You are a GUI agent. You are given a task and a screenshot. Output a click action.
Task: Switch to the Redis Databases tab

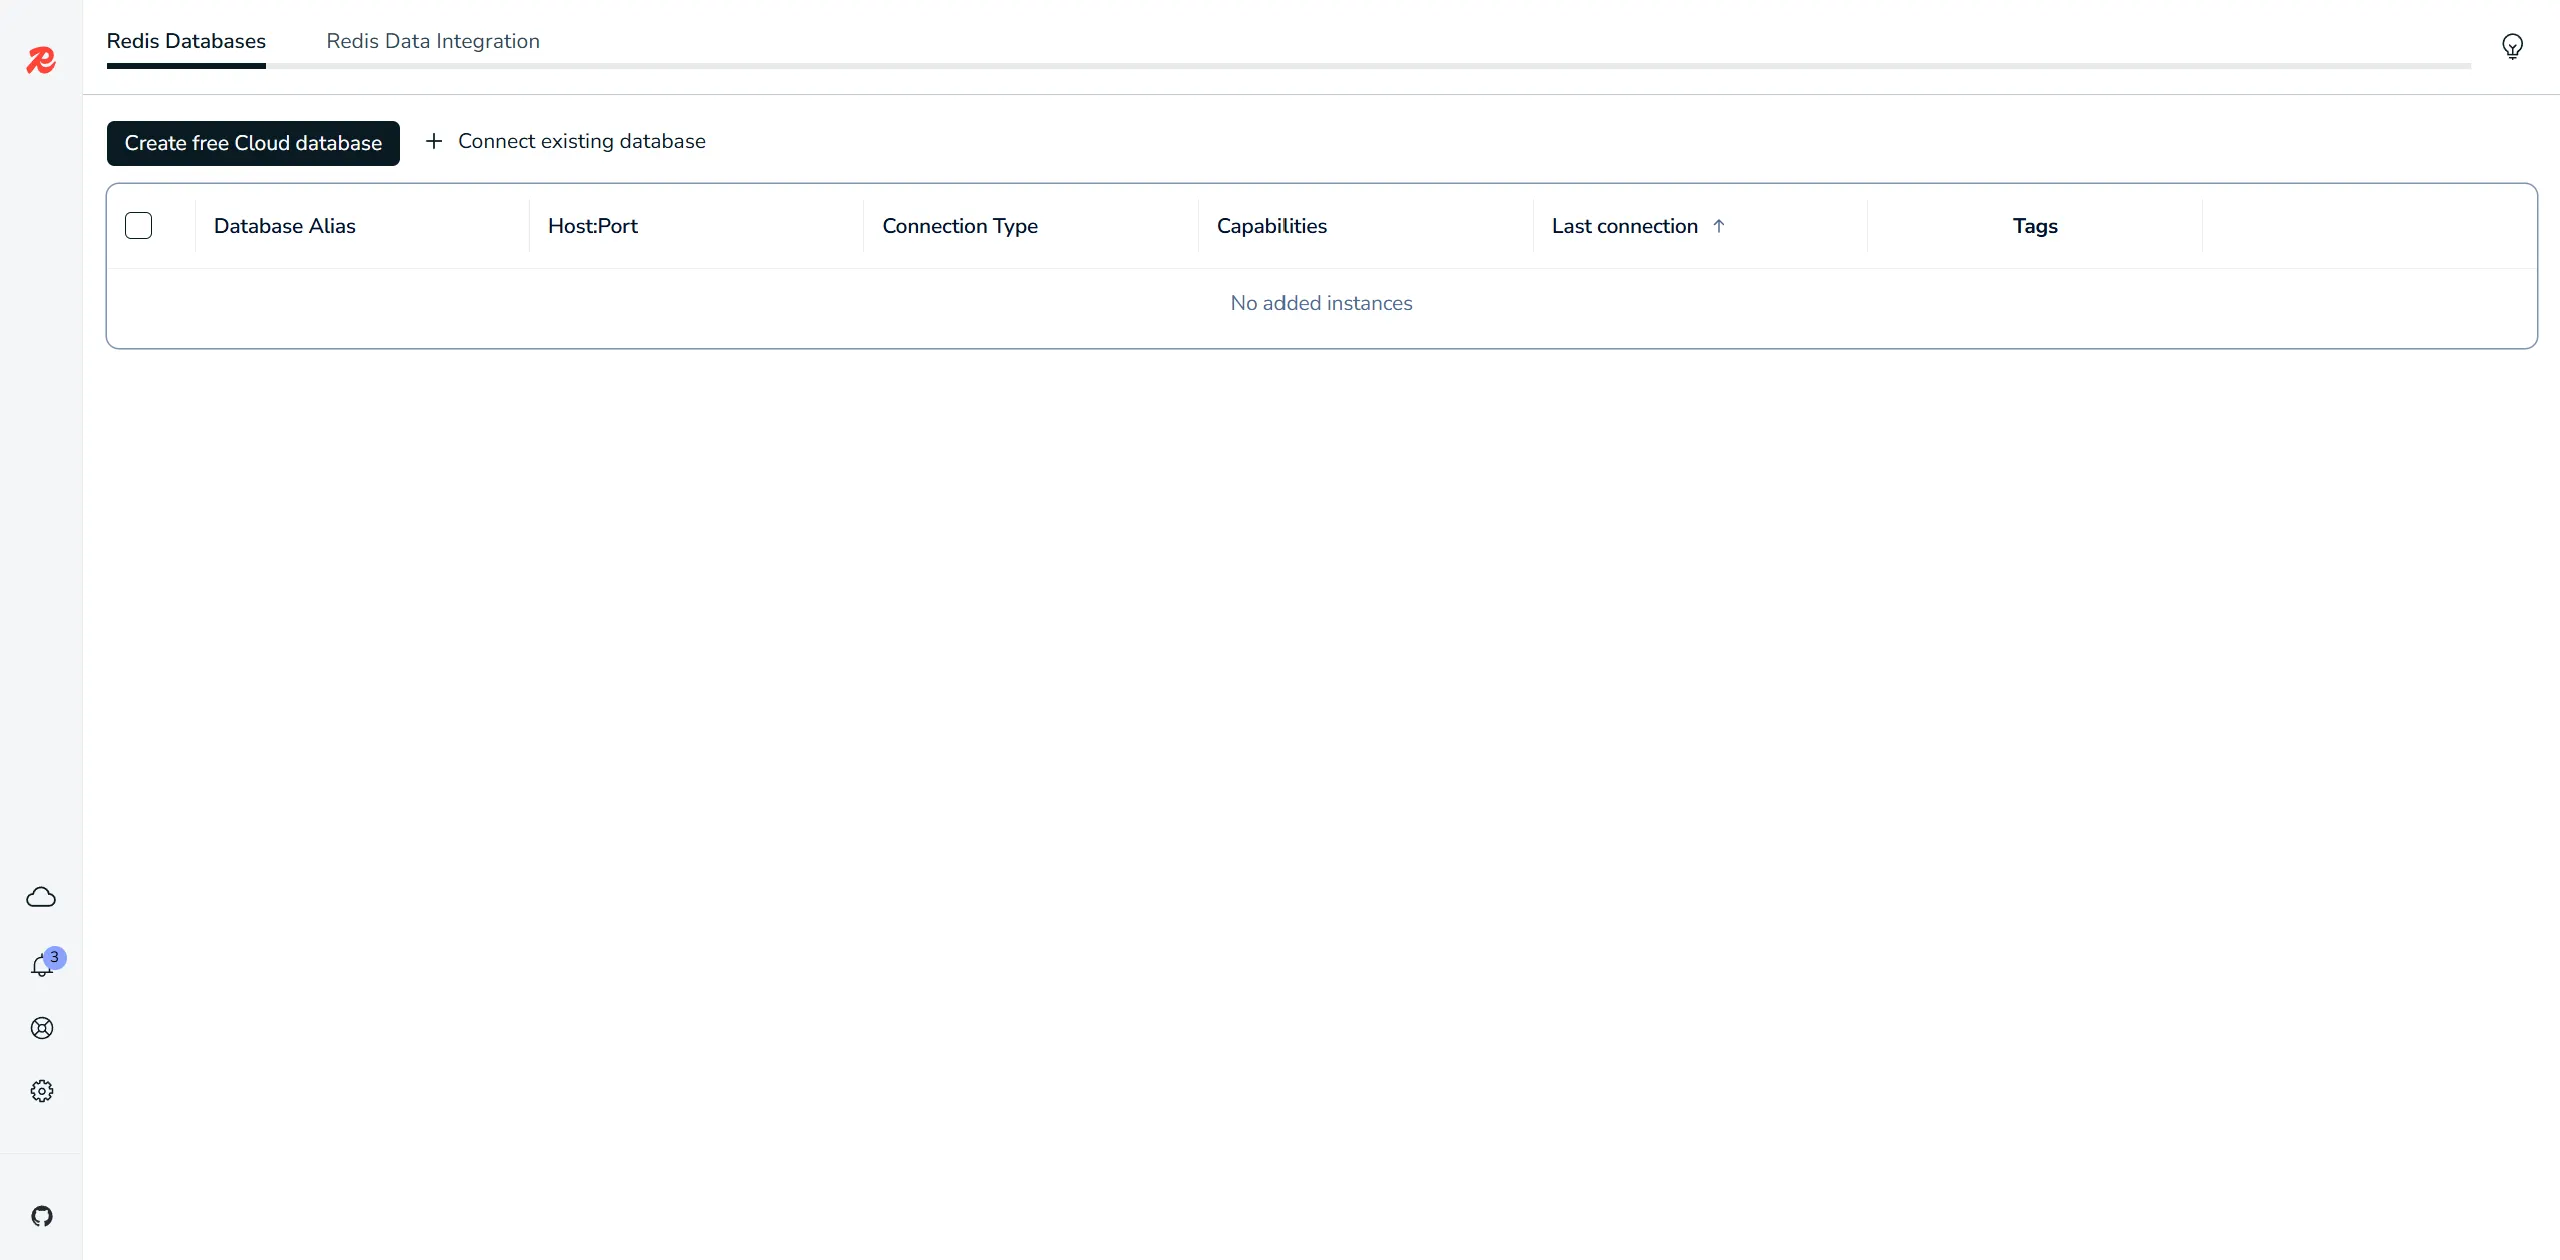(x=186, y=41)
